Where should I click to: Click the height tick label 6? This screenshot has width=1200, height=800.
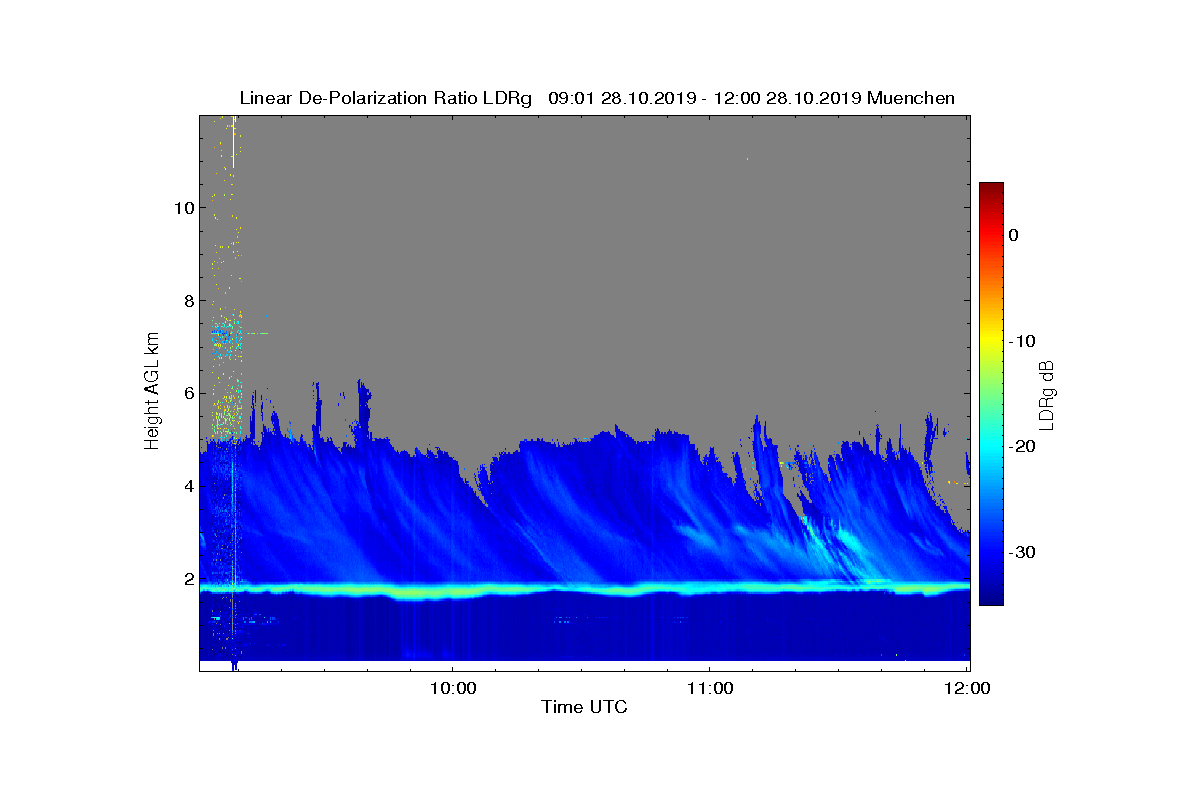(187, 393)
